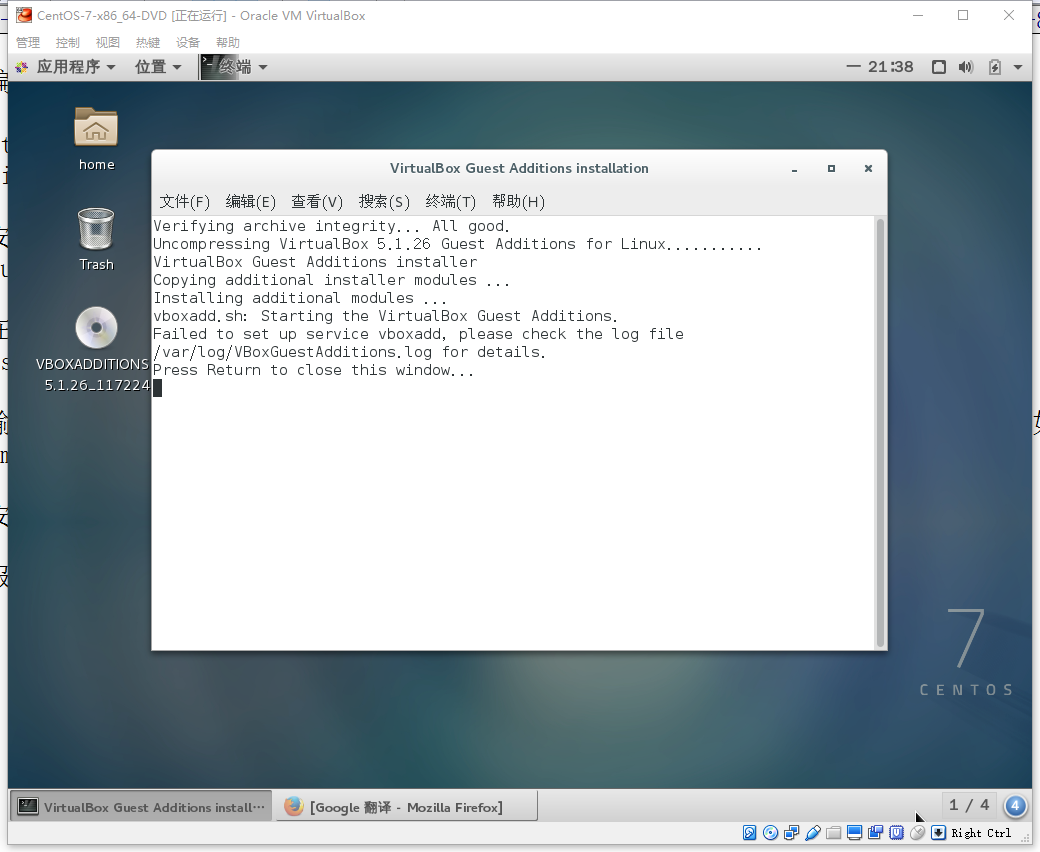Image resolution: width=1040 pixels, height=852 pixels.
Task: Switch to Google 翻译 Firefox taskbar window
Action: (405, 807)
